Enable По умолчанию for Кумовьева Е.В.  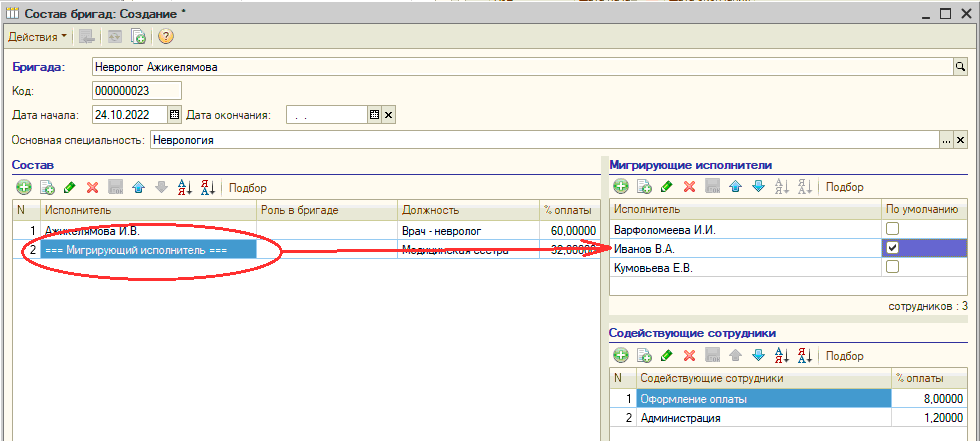click(x=892, y=267)
